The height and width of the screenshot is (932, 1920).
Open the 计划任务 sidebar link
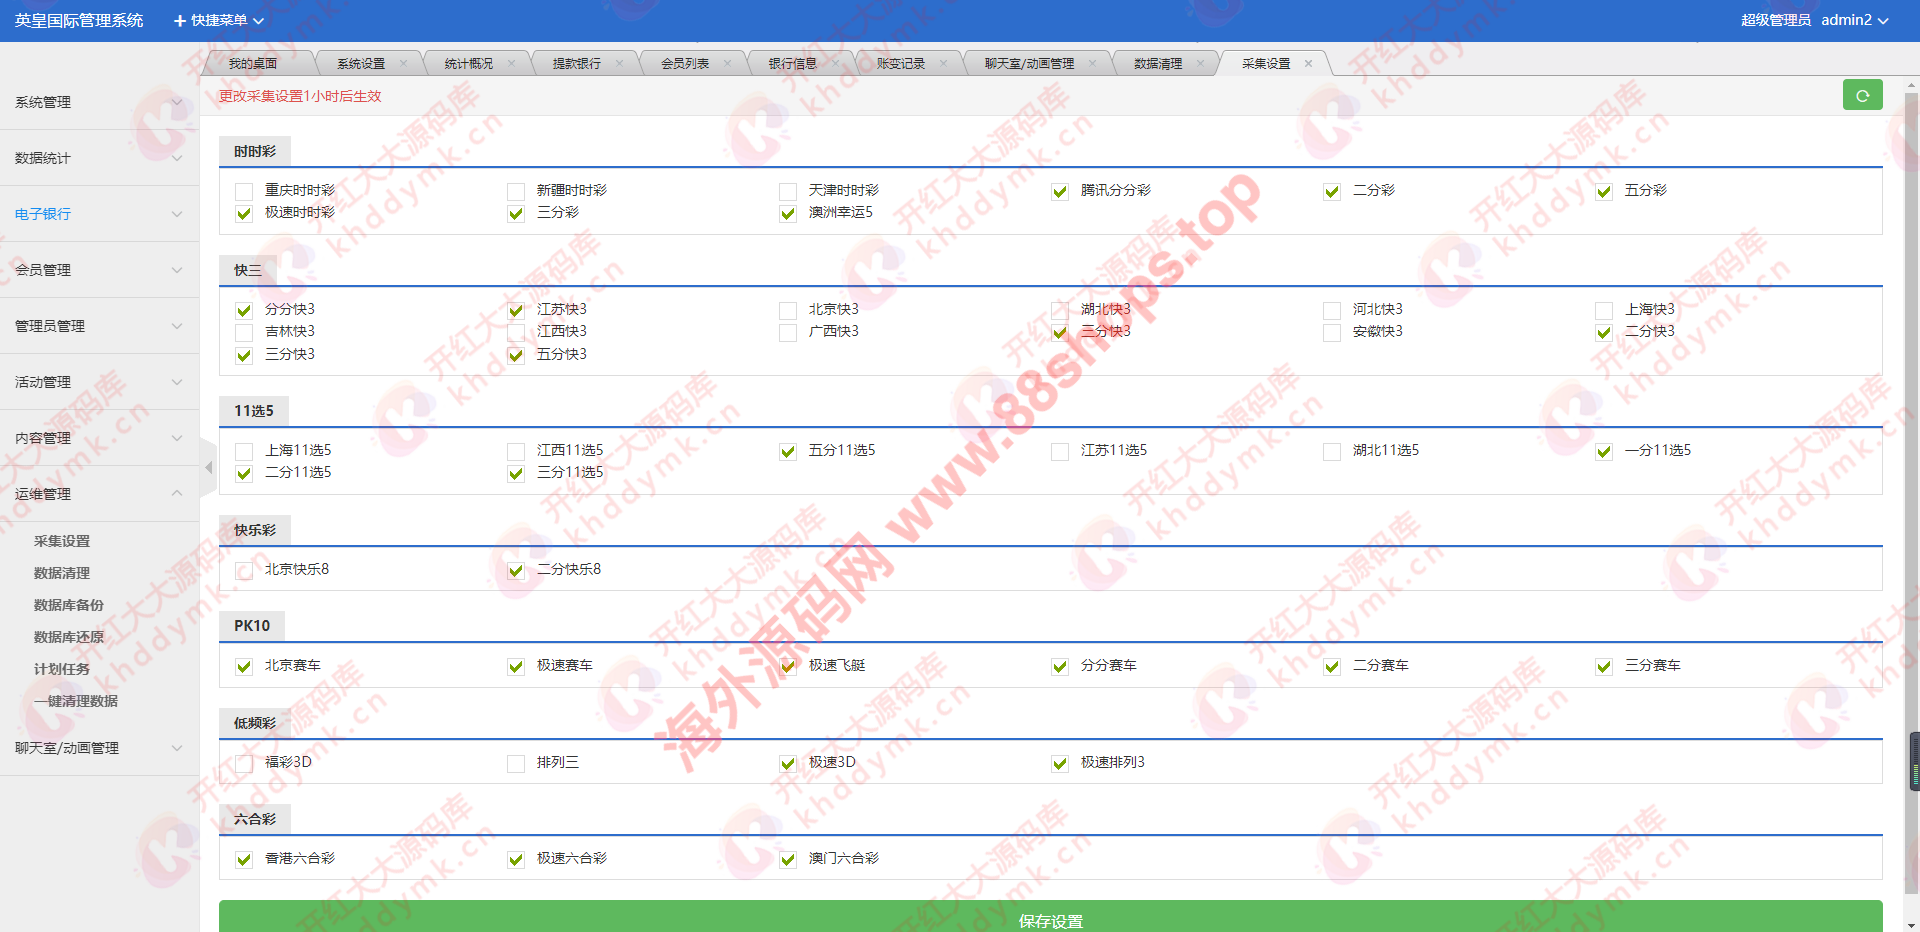click(x=62, y=669)
